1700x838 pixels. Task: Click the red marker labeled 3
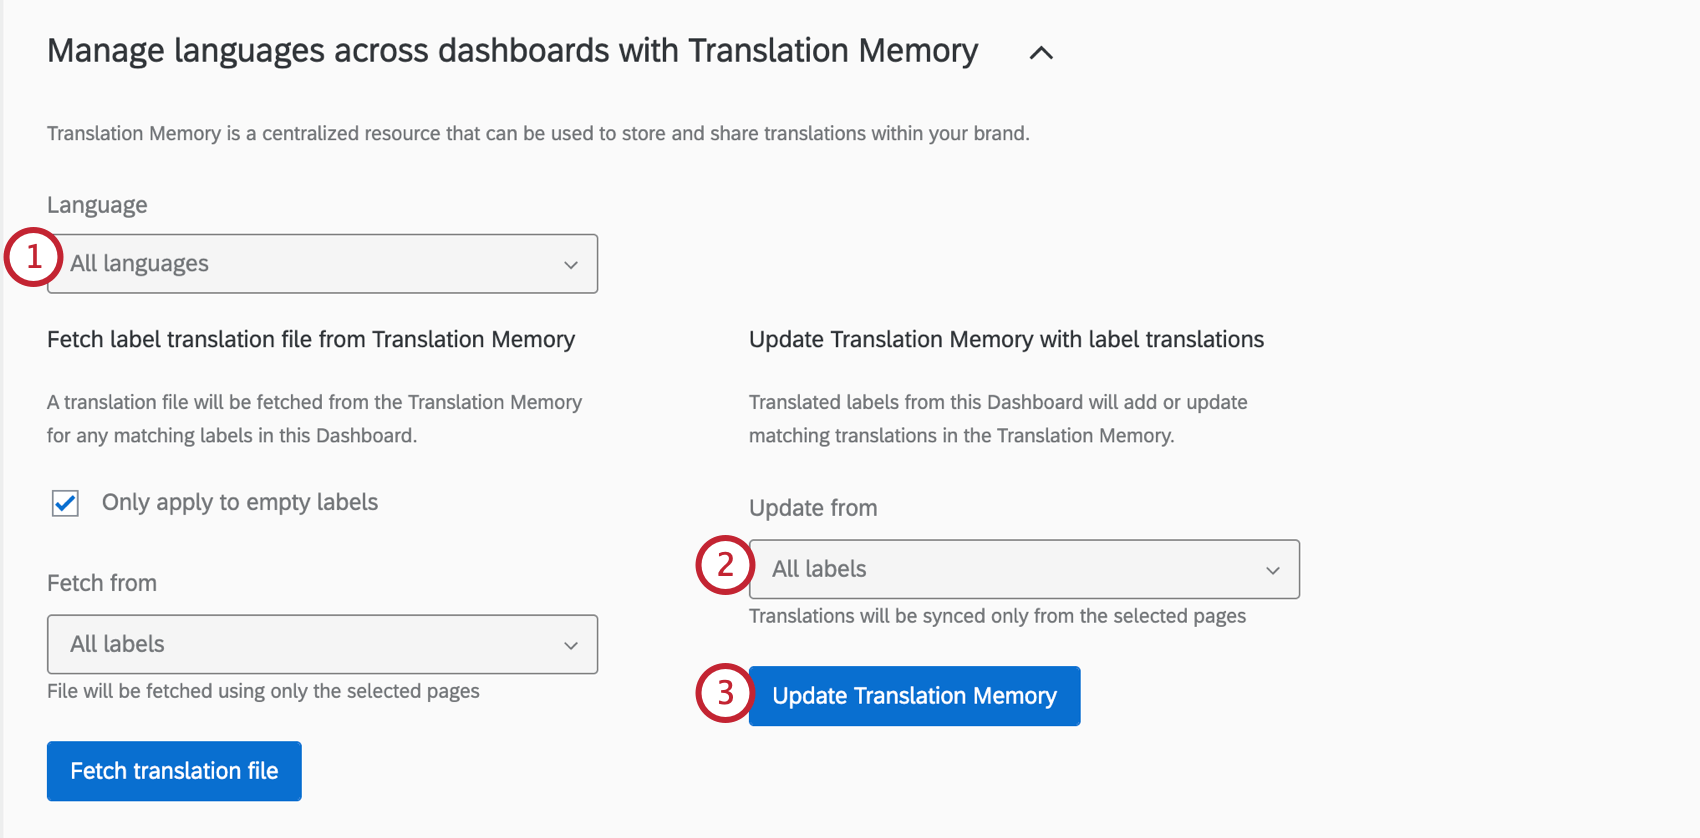pyautogui.click(x=724, y=692)
